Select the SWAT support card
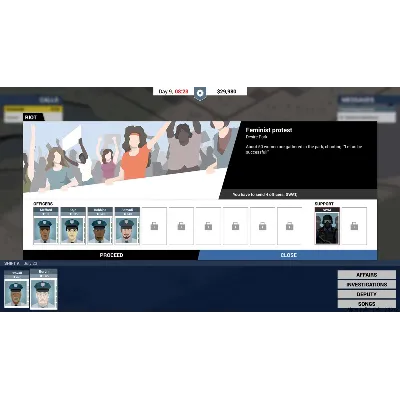The image size is (400, 400). click(327, 226)
